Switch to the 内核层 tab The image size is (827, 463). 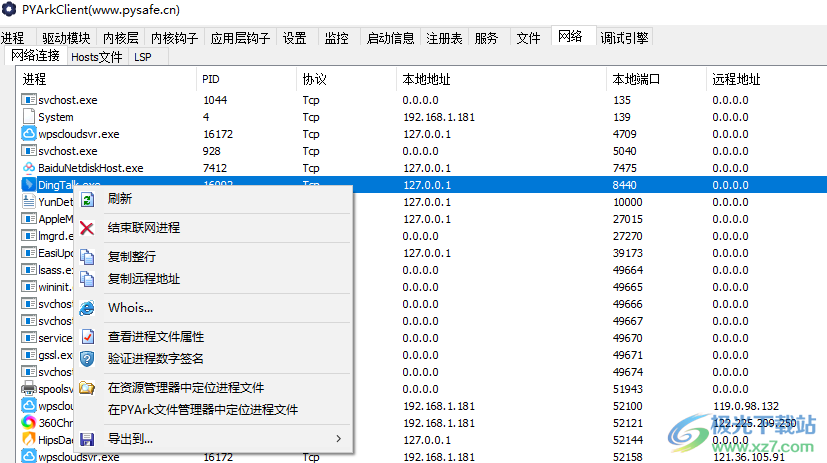coord(121,38)
